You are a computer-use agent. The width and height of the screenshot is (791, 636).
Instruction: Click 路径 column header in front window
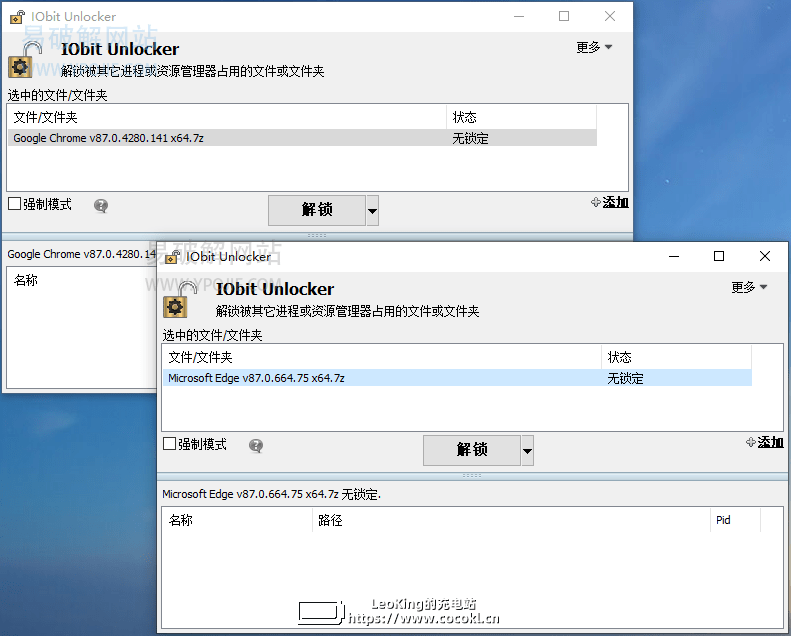point(511,520)
